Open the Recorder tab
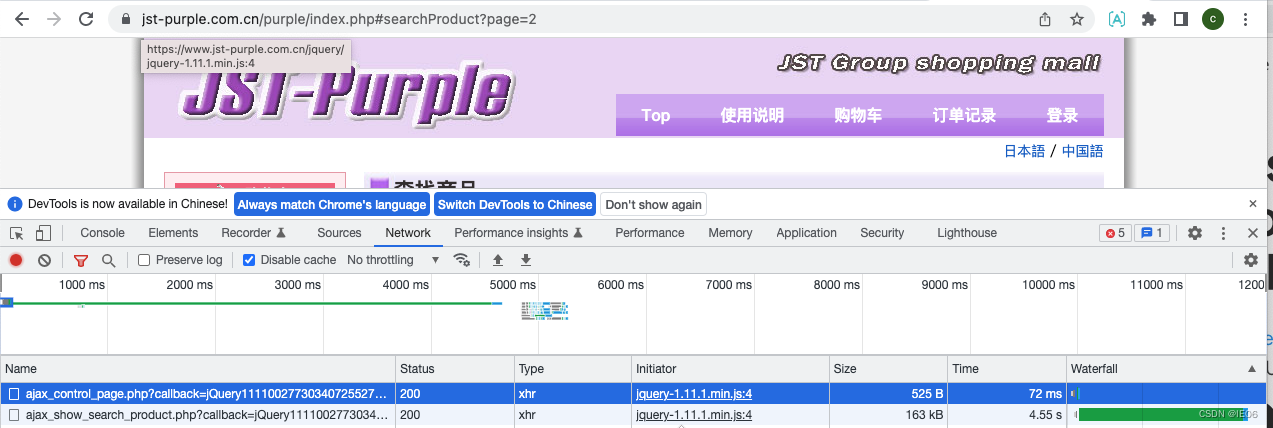 tap(254, 233)
